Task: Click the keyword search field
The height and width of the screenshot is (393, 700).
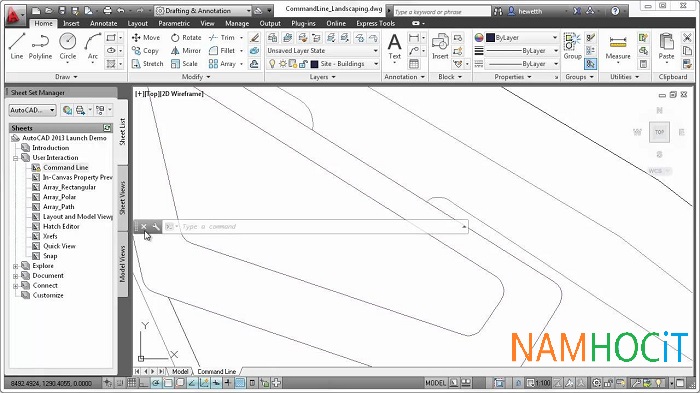Action: 442,12
